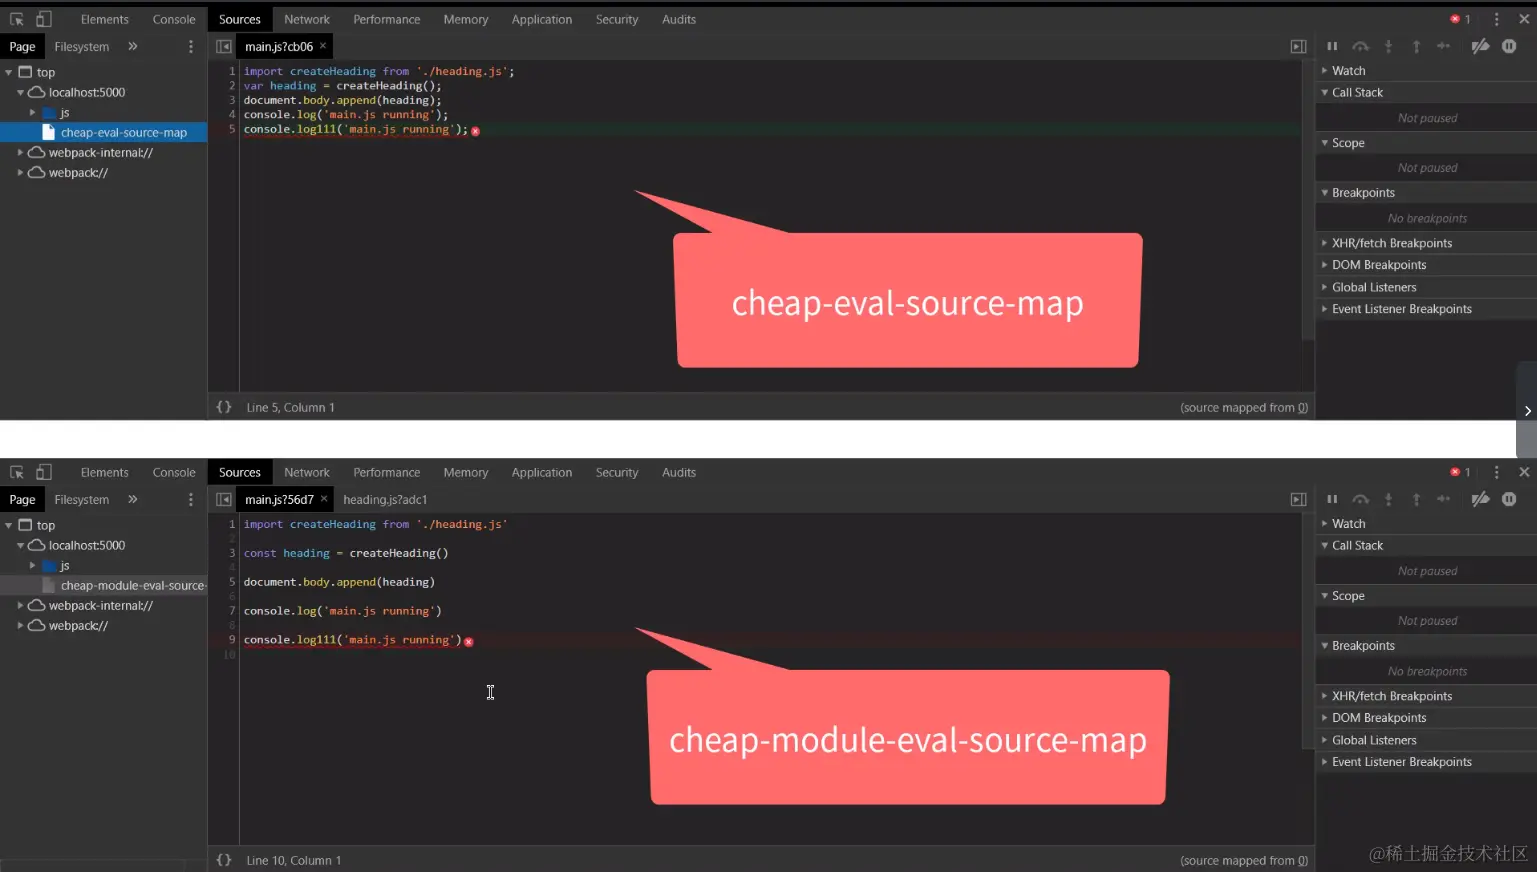Close the main.js?56d7 editor tab
This screenshot has height=872, width=1537.
[324, 499]
